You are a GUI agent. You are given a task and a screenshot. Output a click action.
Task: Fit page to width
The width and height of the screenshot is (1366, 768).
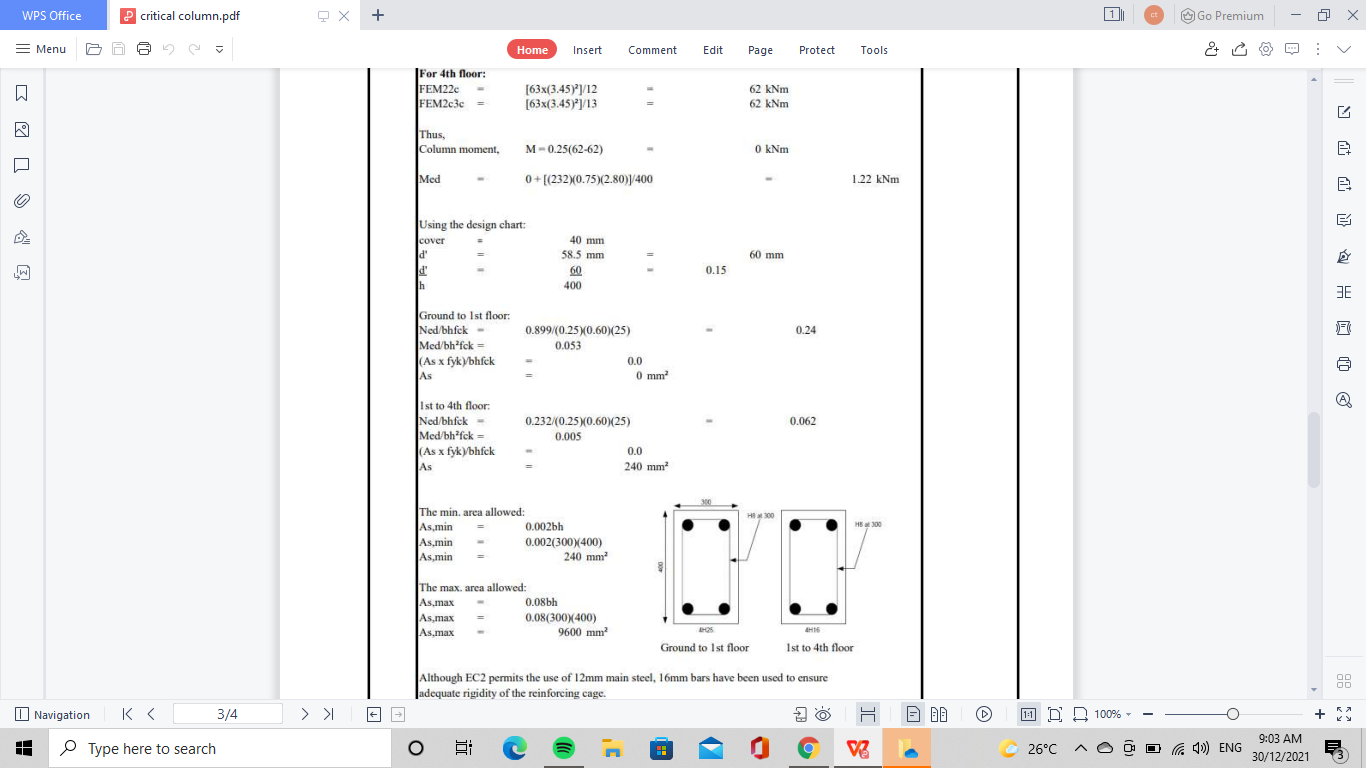(1080, 714)
